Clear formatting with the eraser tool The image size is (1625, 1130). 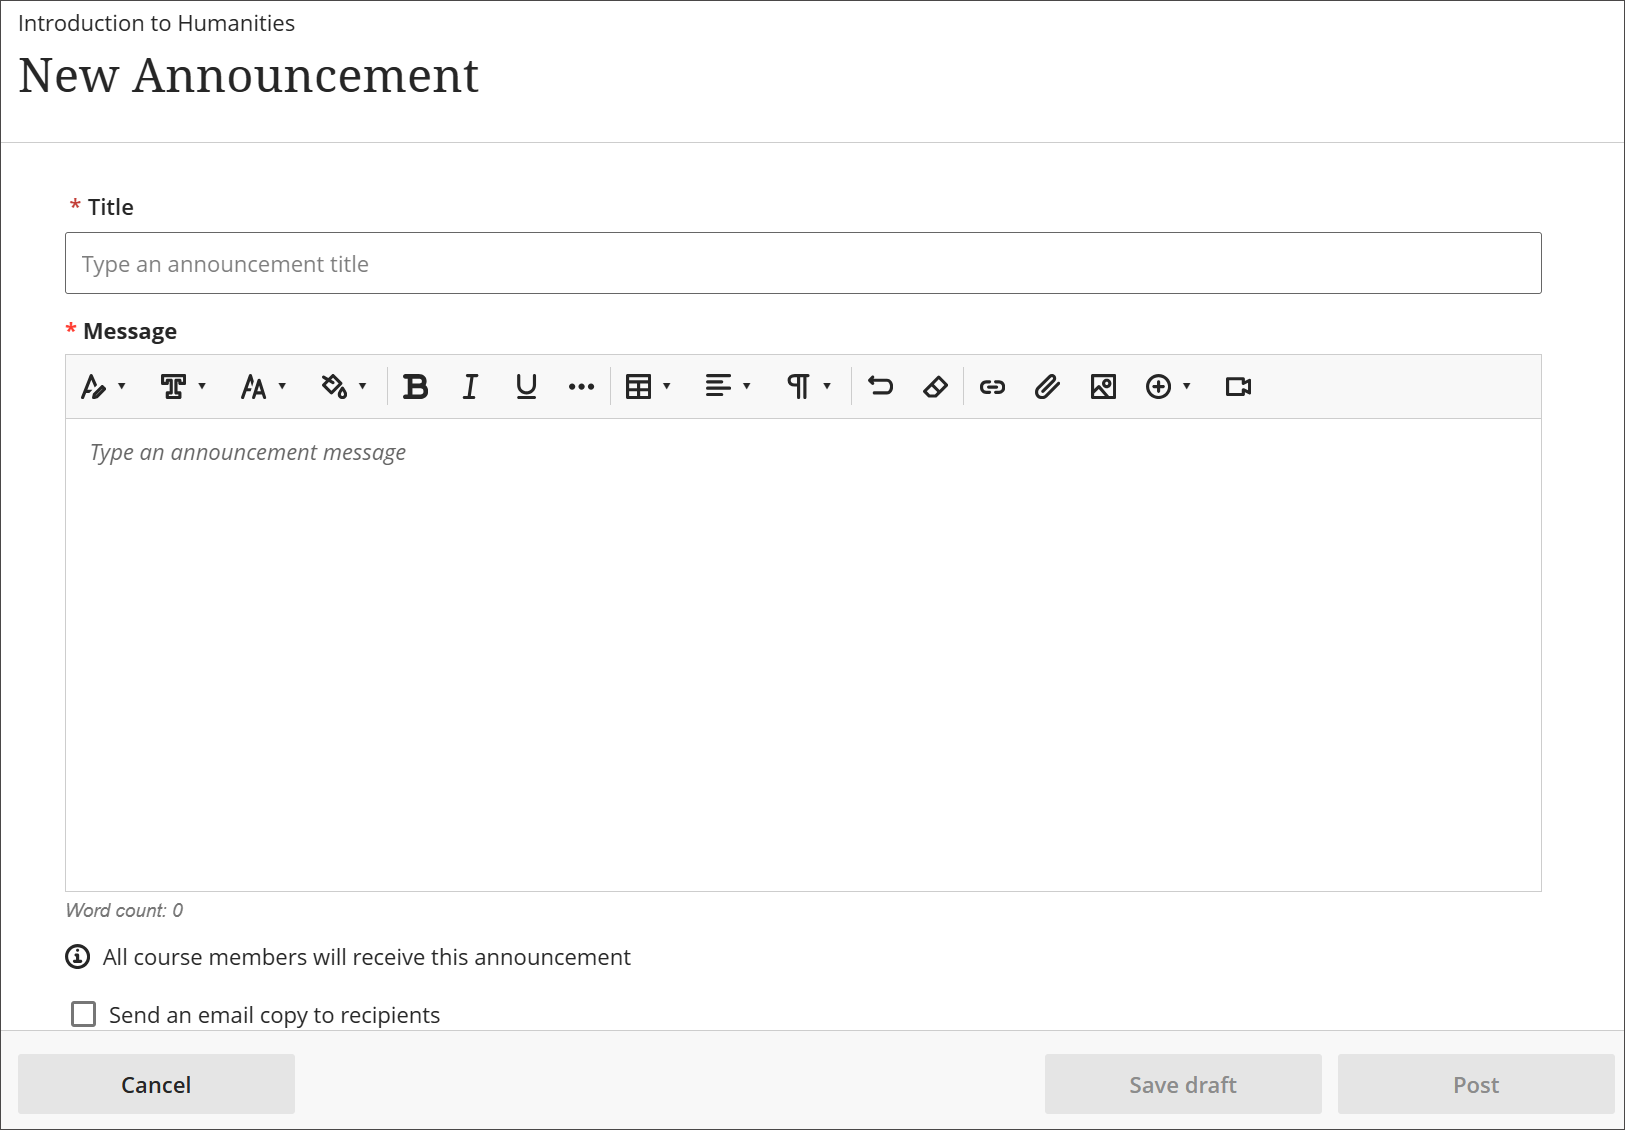click(934, 387)
